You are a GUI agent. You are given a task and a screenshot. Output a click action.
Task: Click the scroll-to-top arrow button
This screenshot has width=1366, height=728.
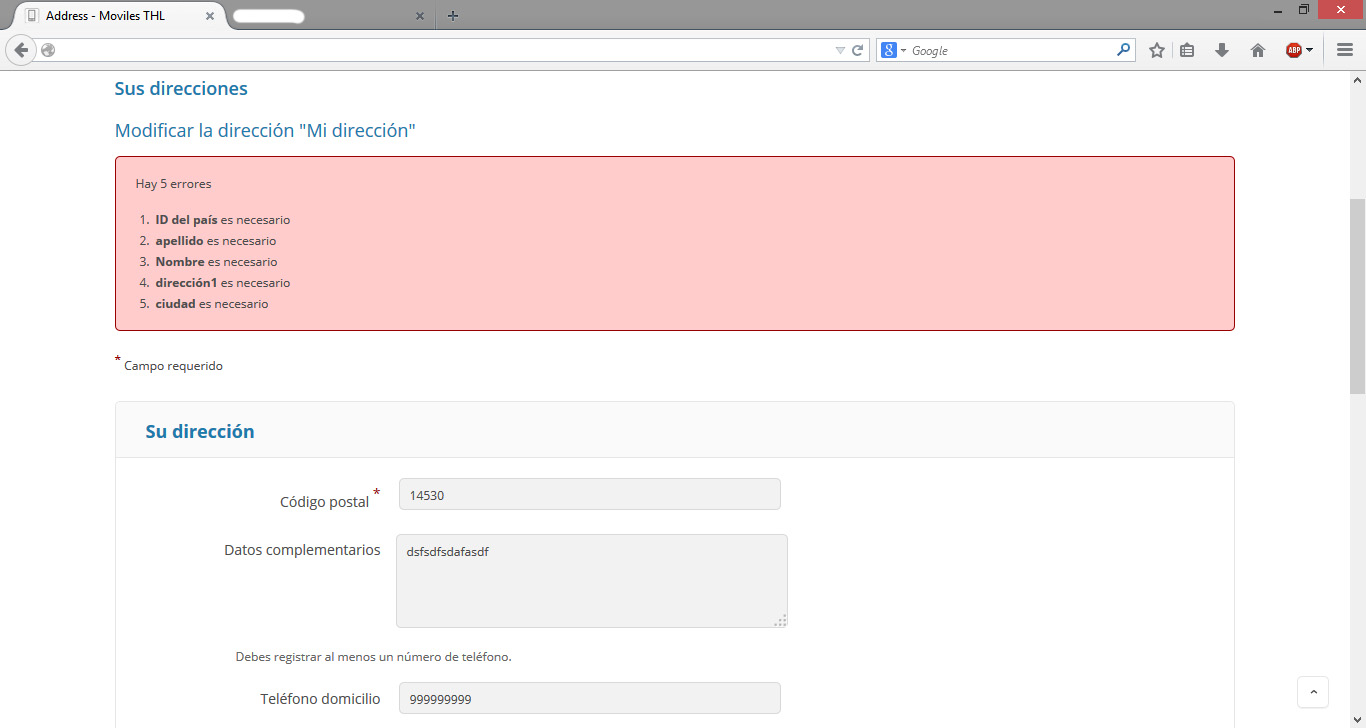click(1313, 692)
